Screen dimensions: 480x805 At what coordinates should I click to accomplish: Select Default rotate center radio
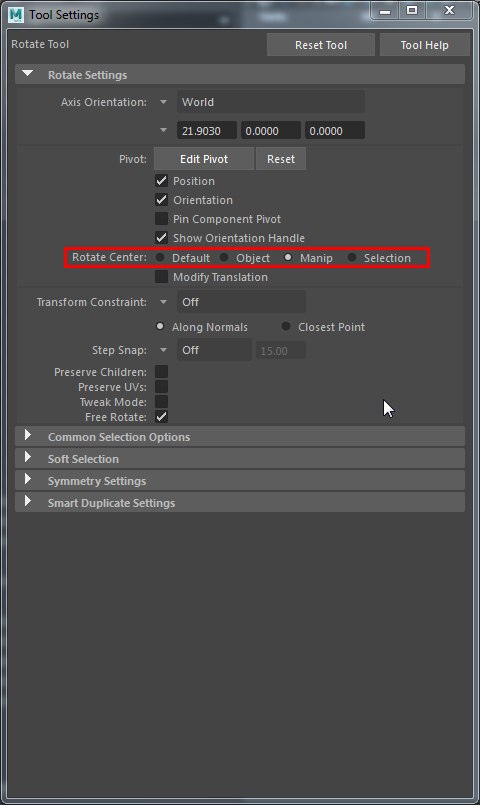[160, 257]
